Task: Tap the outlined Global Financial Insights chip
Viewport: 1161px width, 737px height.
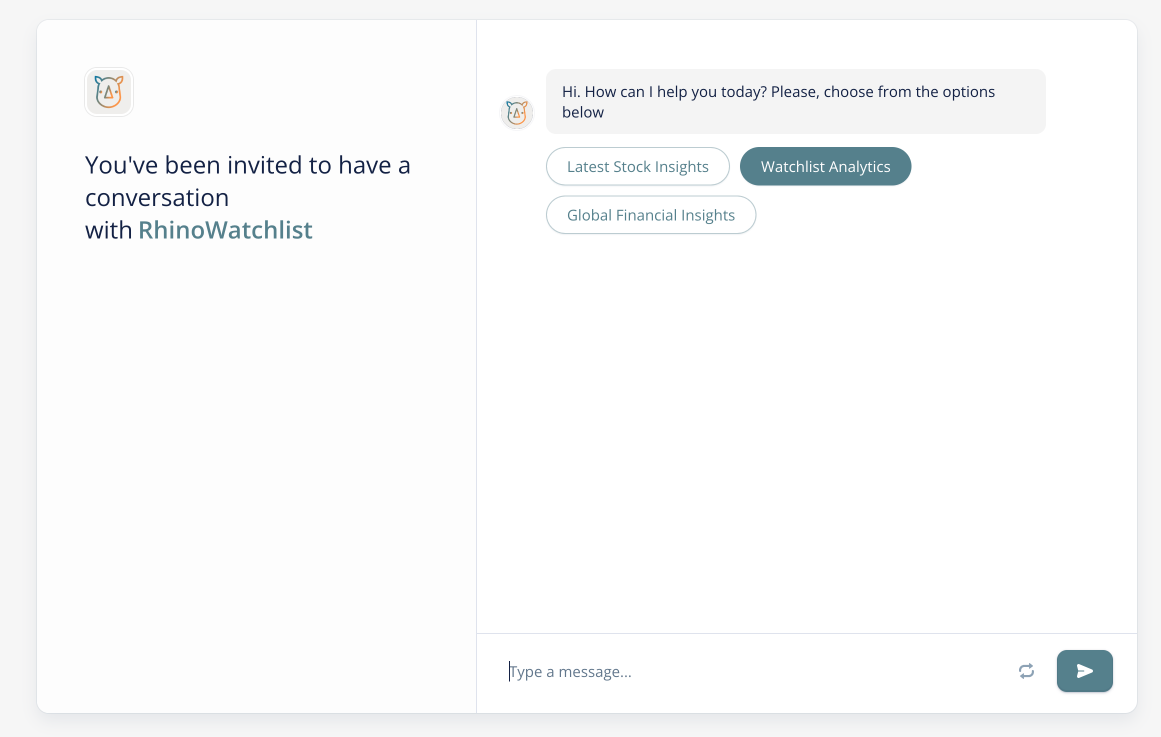Action: (650, 215)
